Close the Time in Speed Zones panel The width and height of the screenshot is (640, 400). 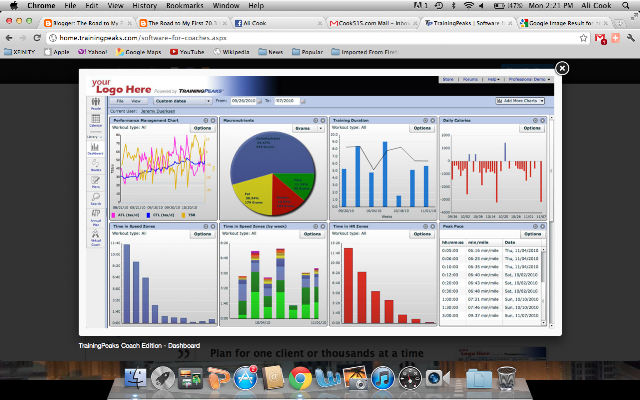[x=213, y=226]
